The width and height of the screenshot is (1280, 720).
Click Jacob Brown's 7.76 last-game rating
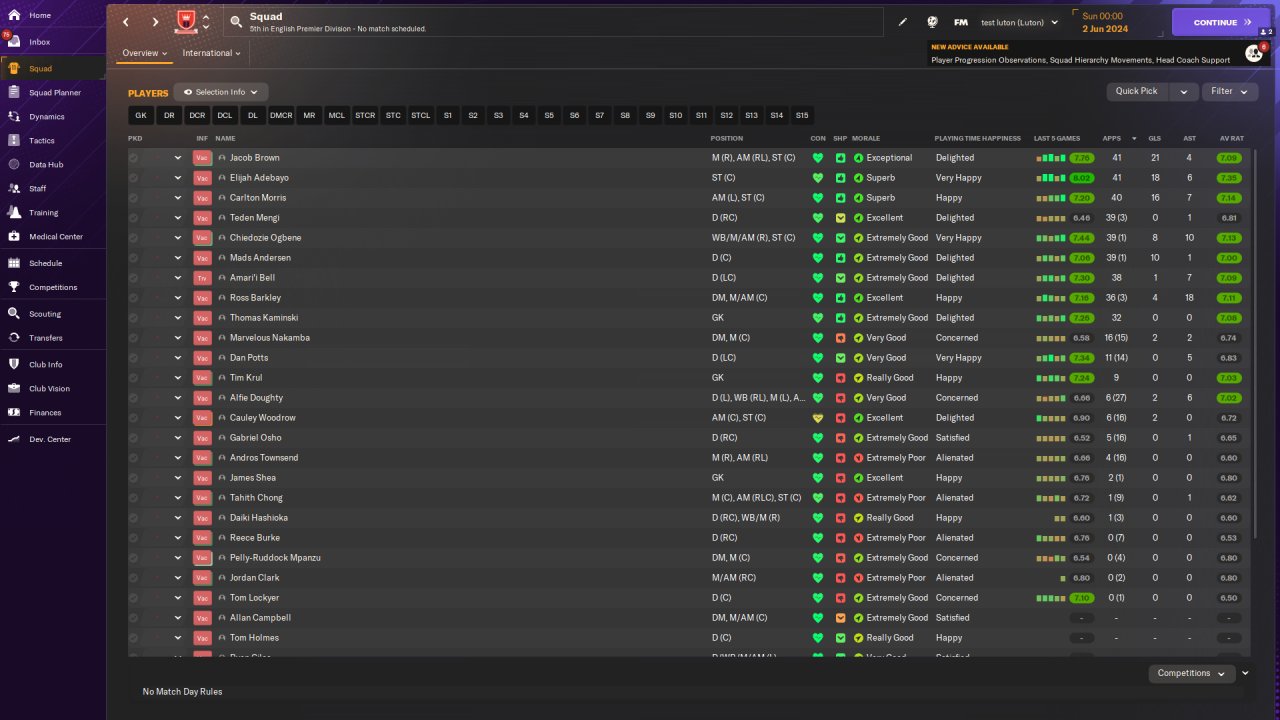(x=1081, y=158)
